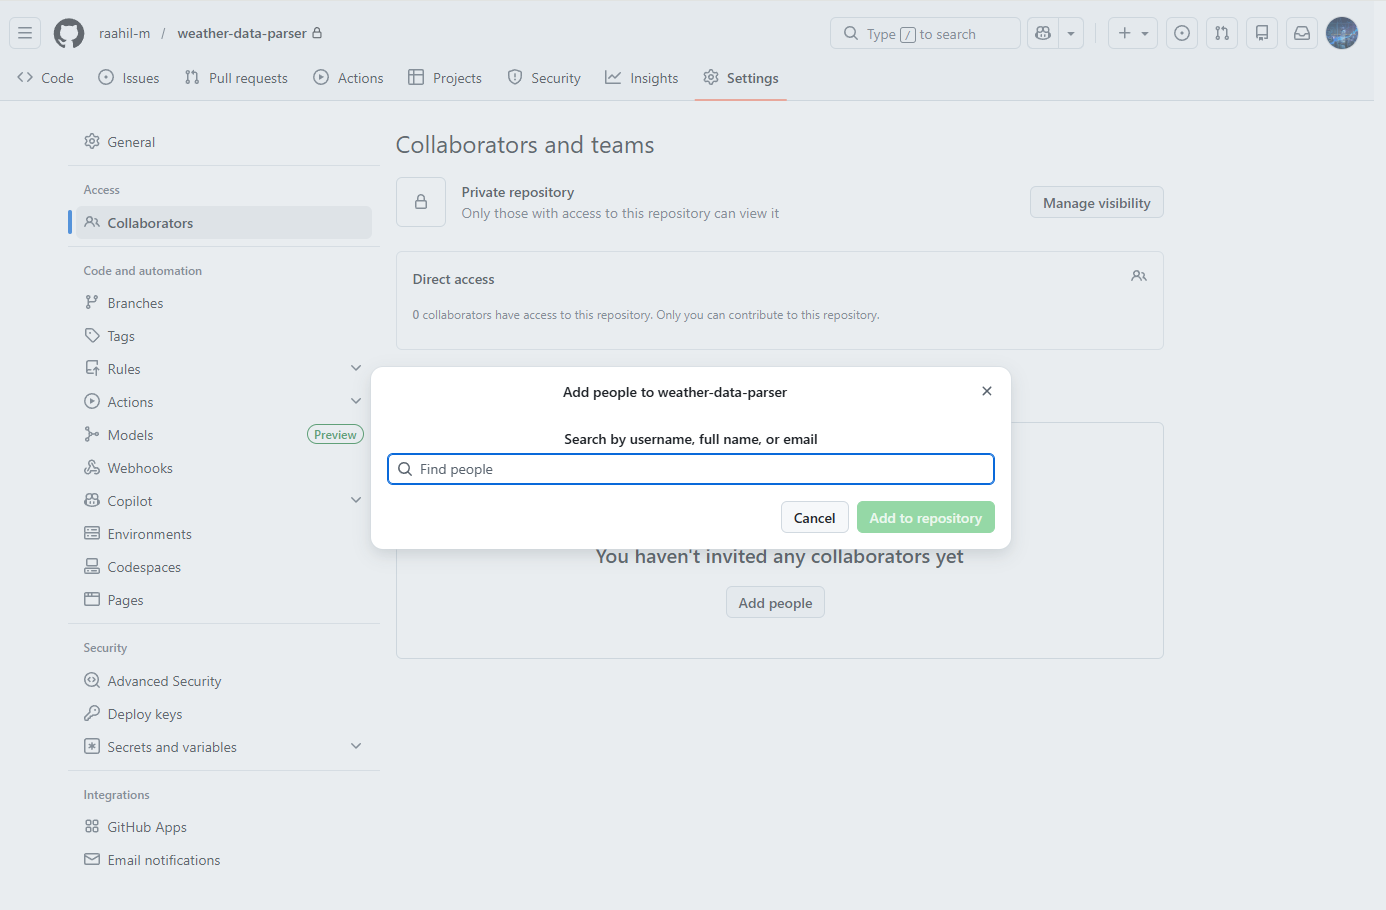1386x910 pixels.
Task: Open the create new plus menu
Action: click(x=1133, y=33)
